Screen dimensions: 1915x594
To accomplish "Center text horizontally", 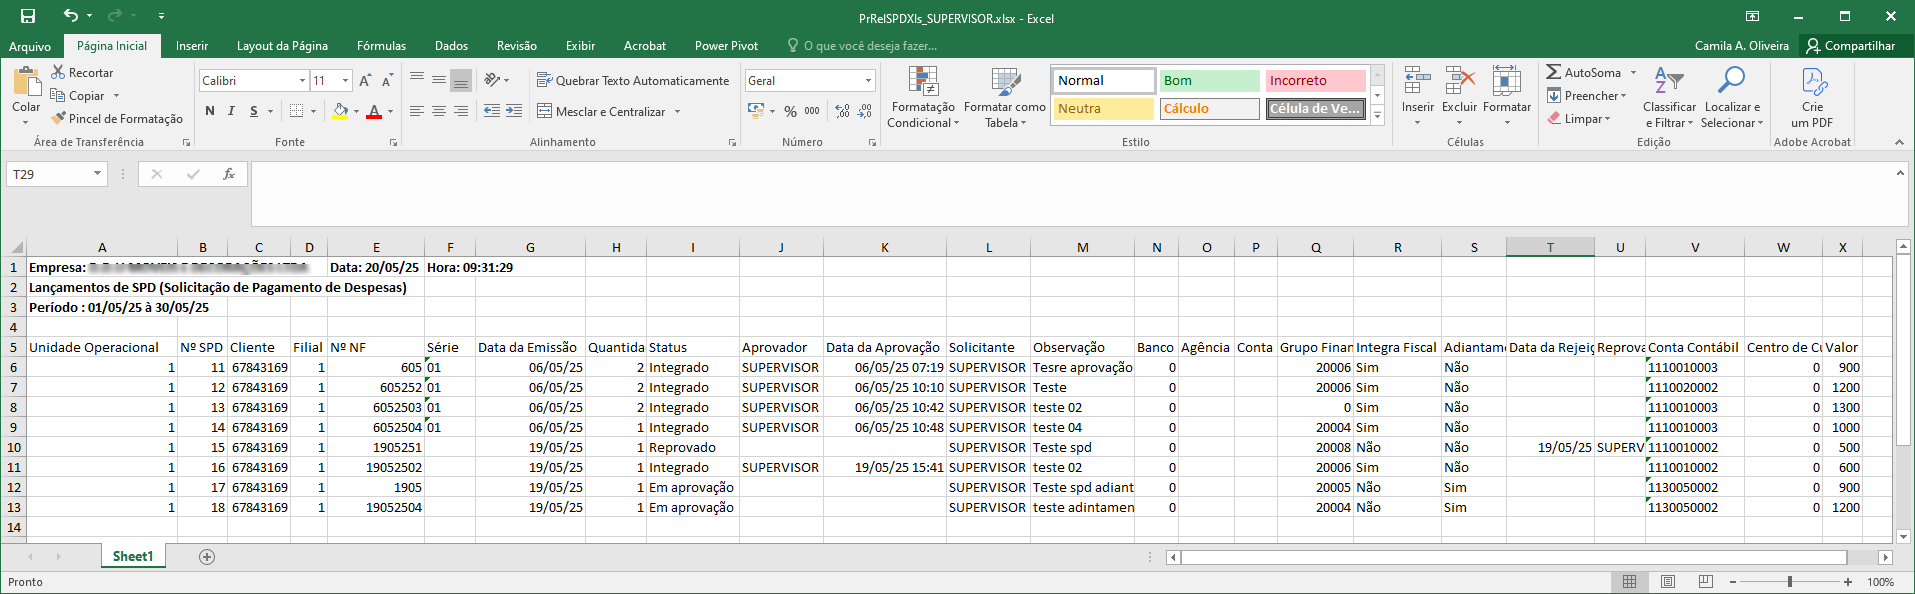I will pyautogui.click(x=439, y=111).
